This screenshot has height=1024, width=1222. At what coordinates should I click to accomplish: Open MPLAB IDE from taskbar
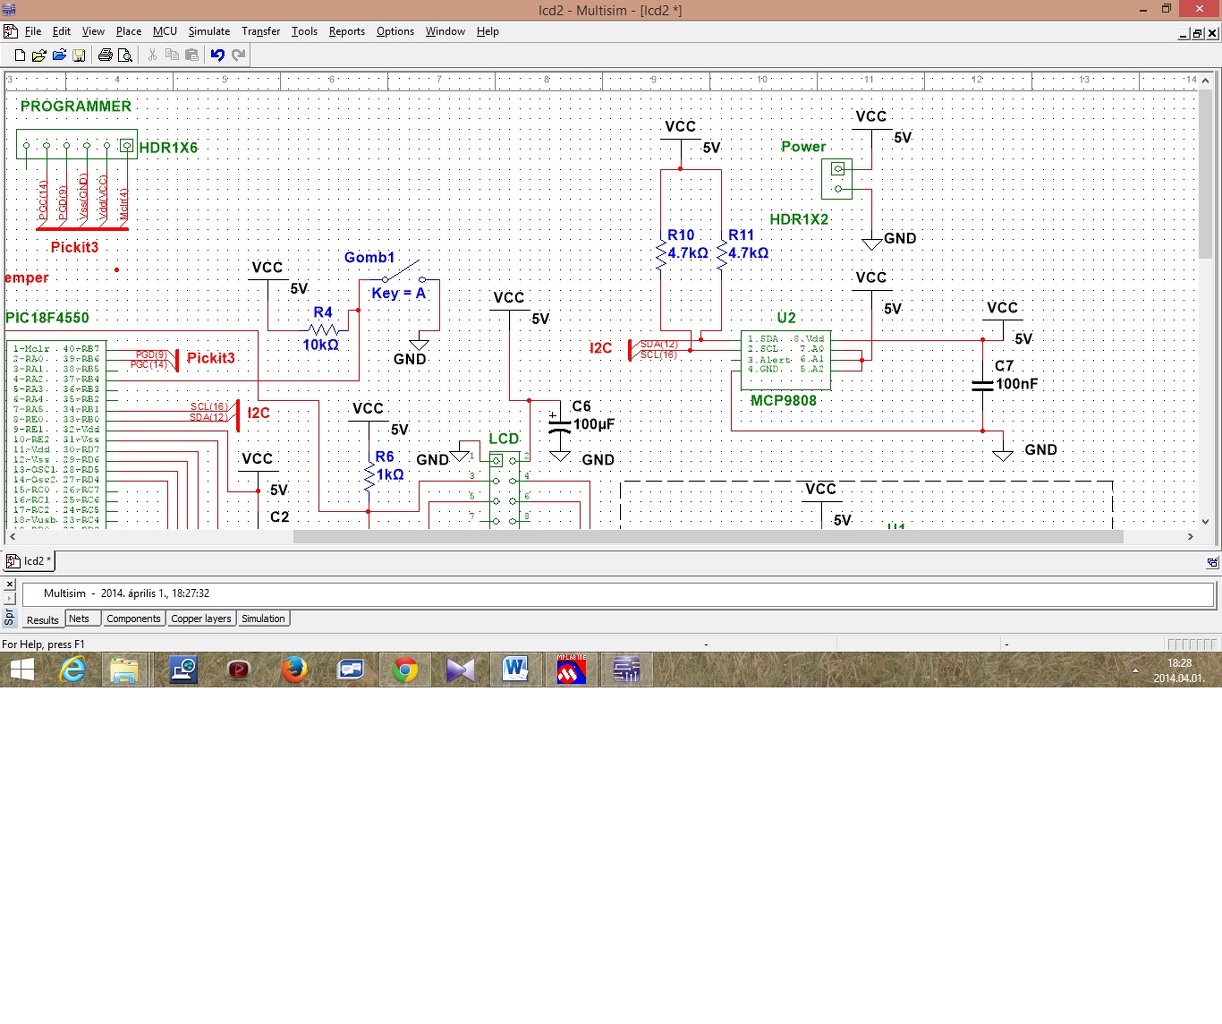pos(570,670)
